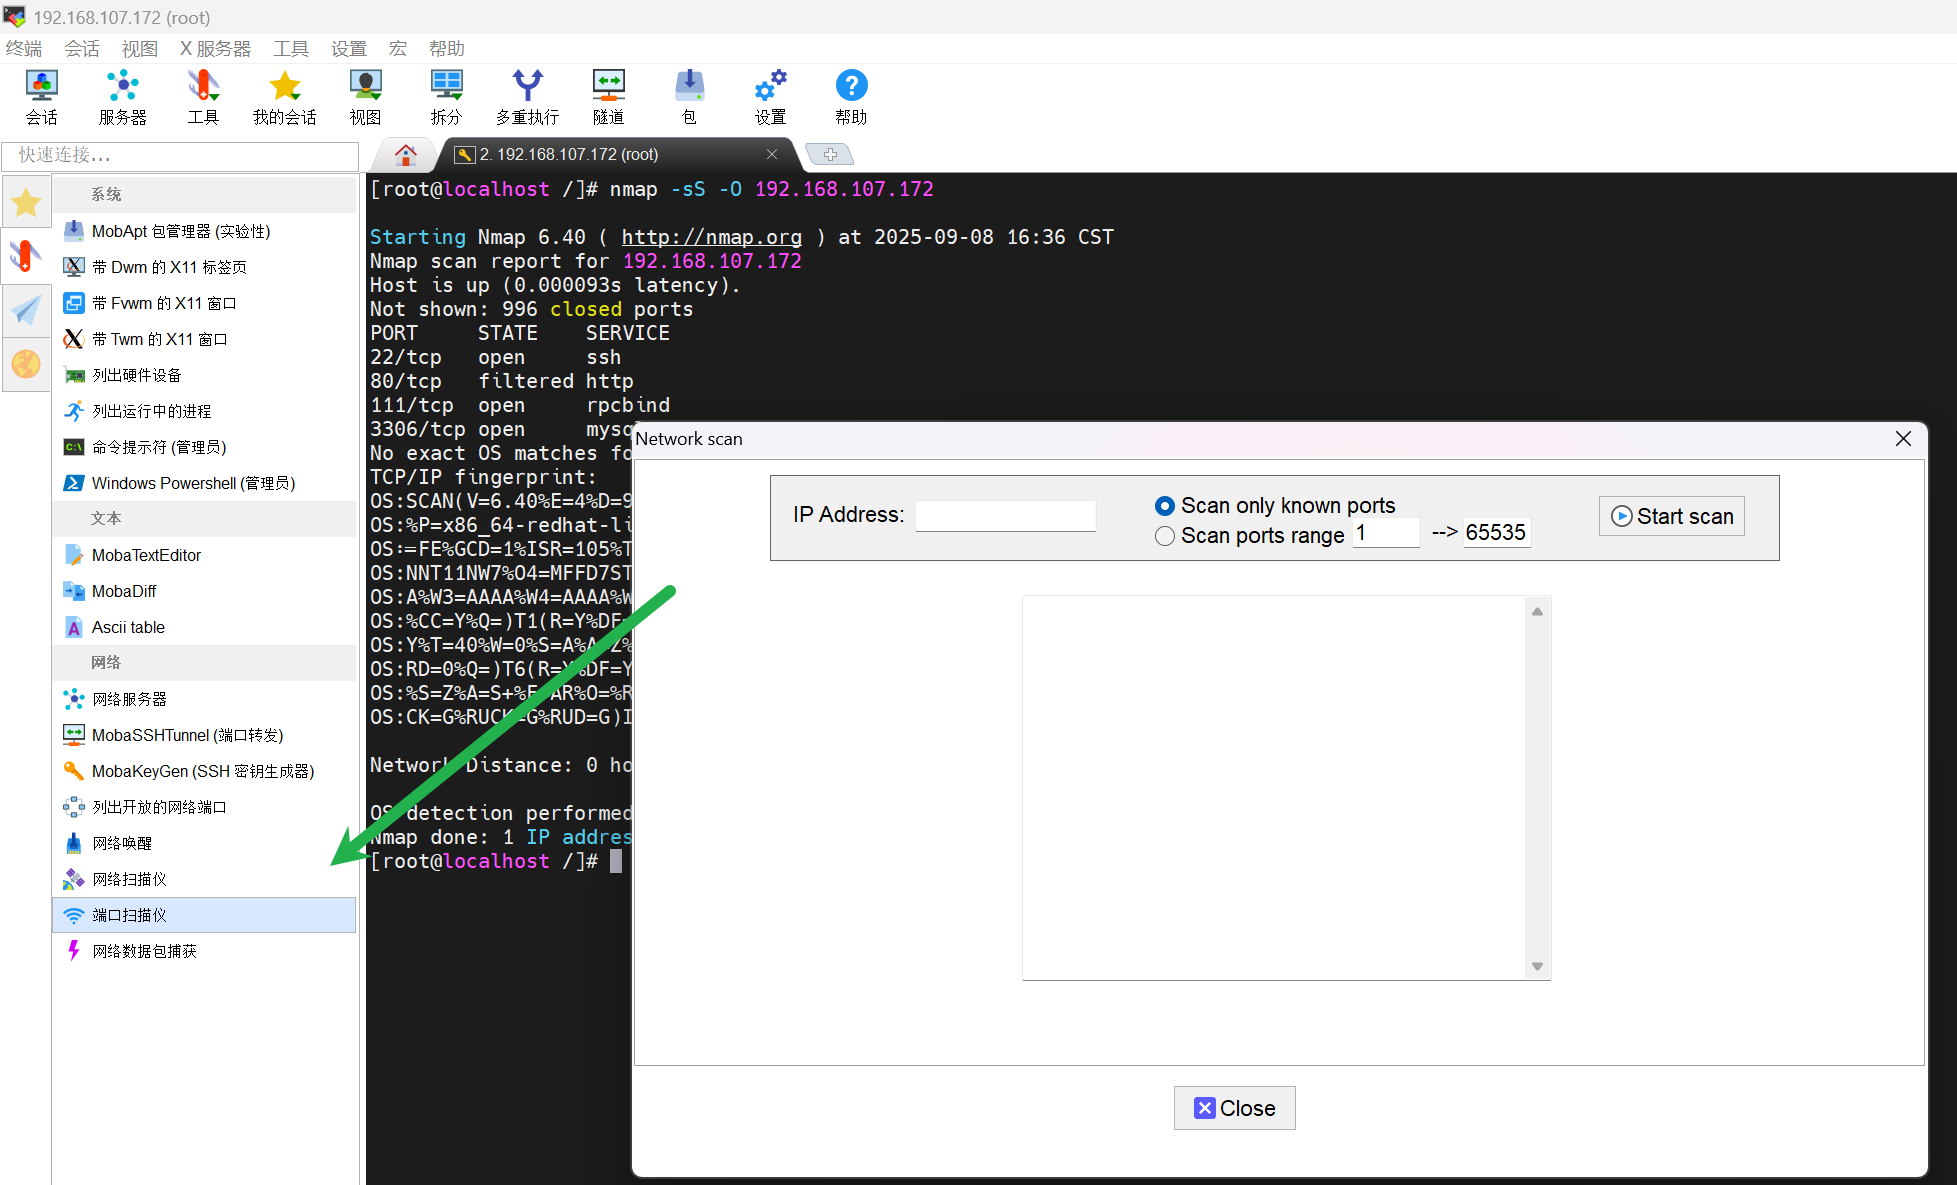Open the X 服务器 menu
Image resolution: width=1957 pixels, height=1185 pixels.
click(215, 48)
